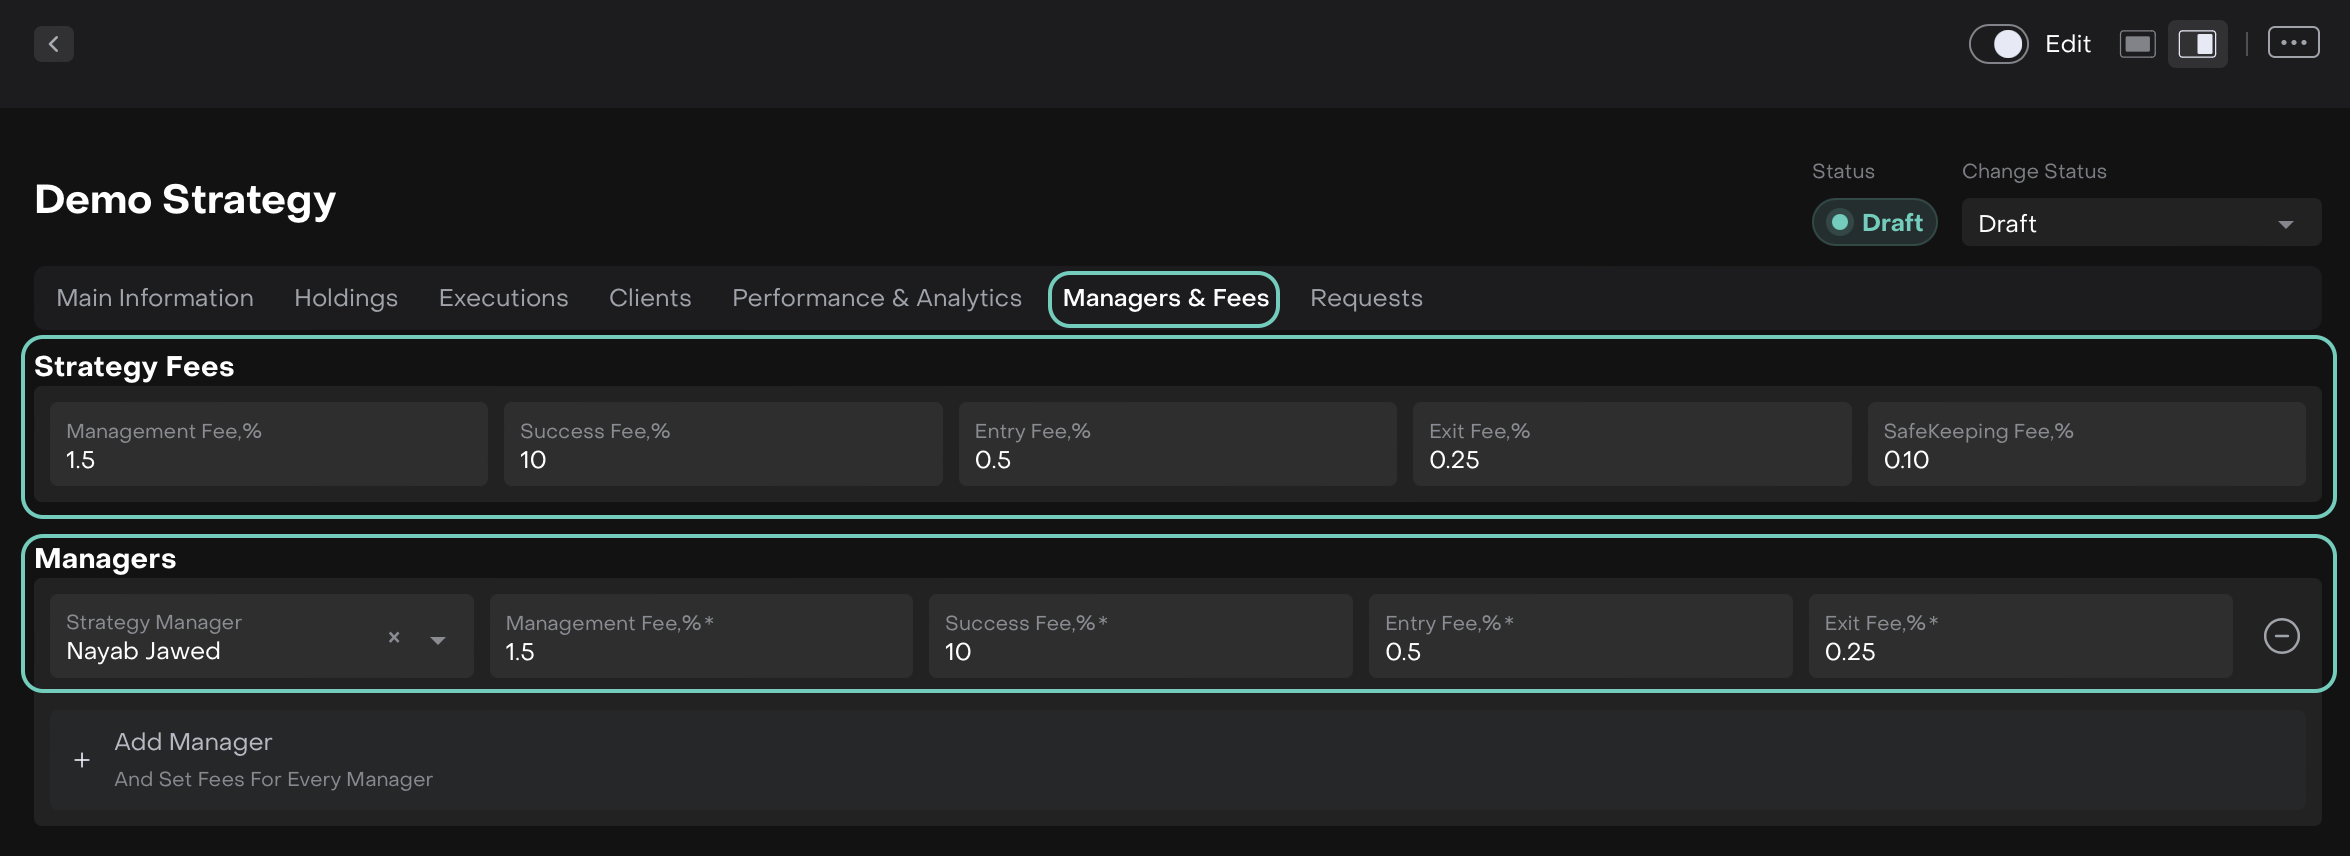
Task: Open the Strategy Manager dropdown arrow
Action: (438, 640)
